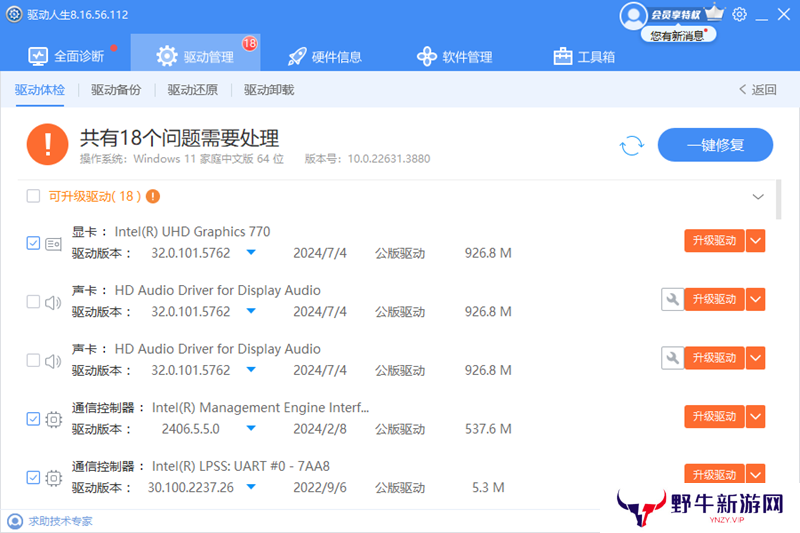800x533 pixels.
Task: Open version dropdown for 30.100.2237.26
Action: click(x=251, y=487)
